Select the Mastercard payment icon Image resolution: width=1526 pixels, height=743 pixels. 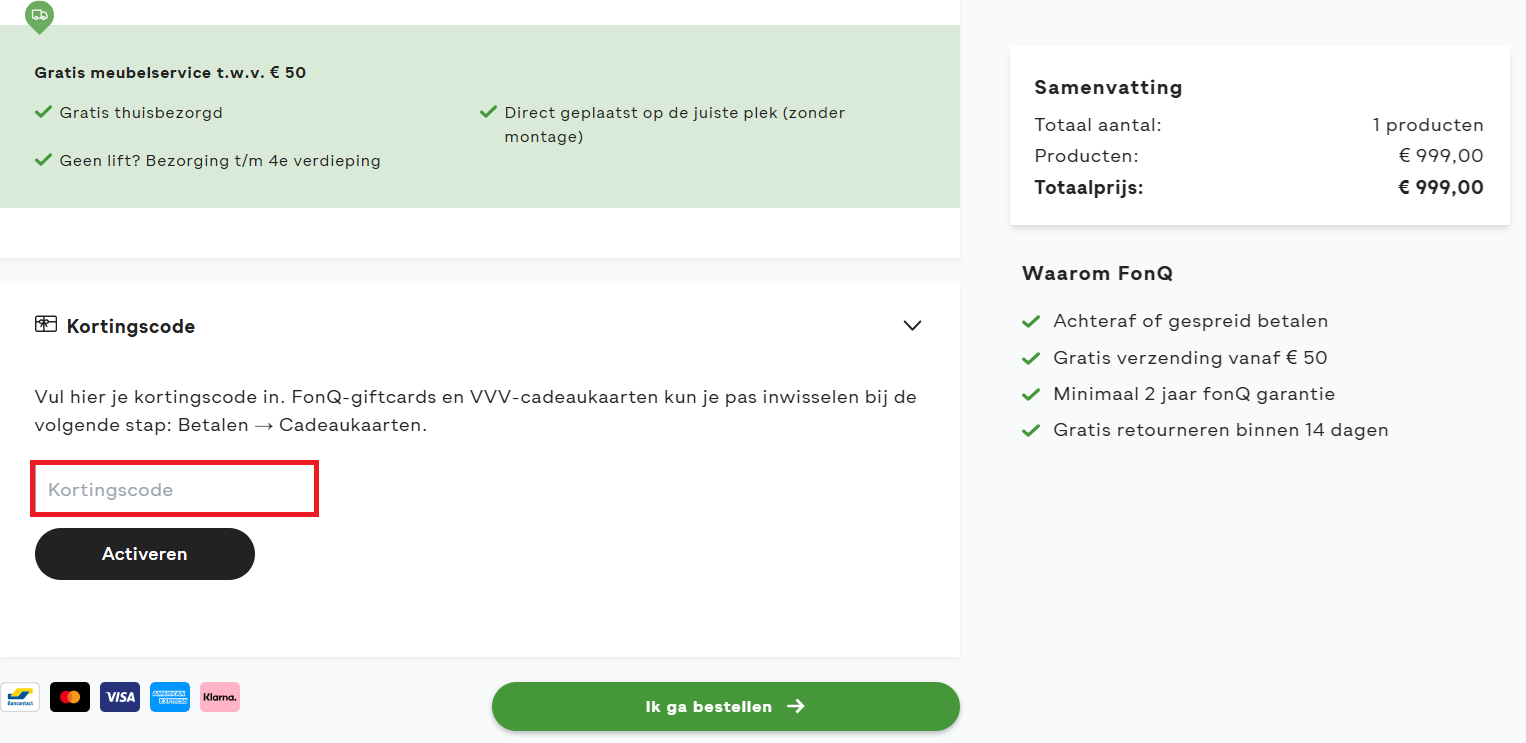tap(69, 696)
